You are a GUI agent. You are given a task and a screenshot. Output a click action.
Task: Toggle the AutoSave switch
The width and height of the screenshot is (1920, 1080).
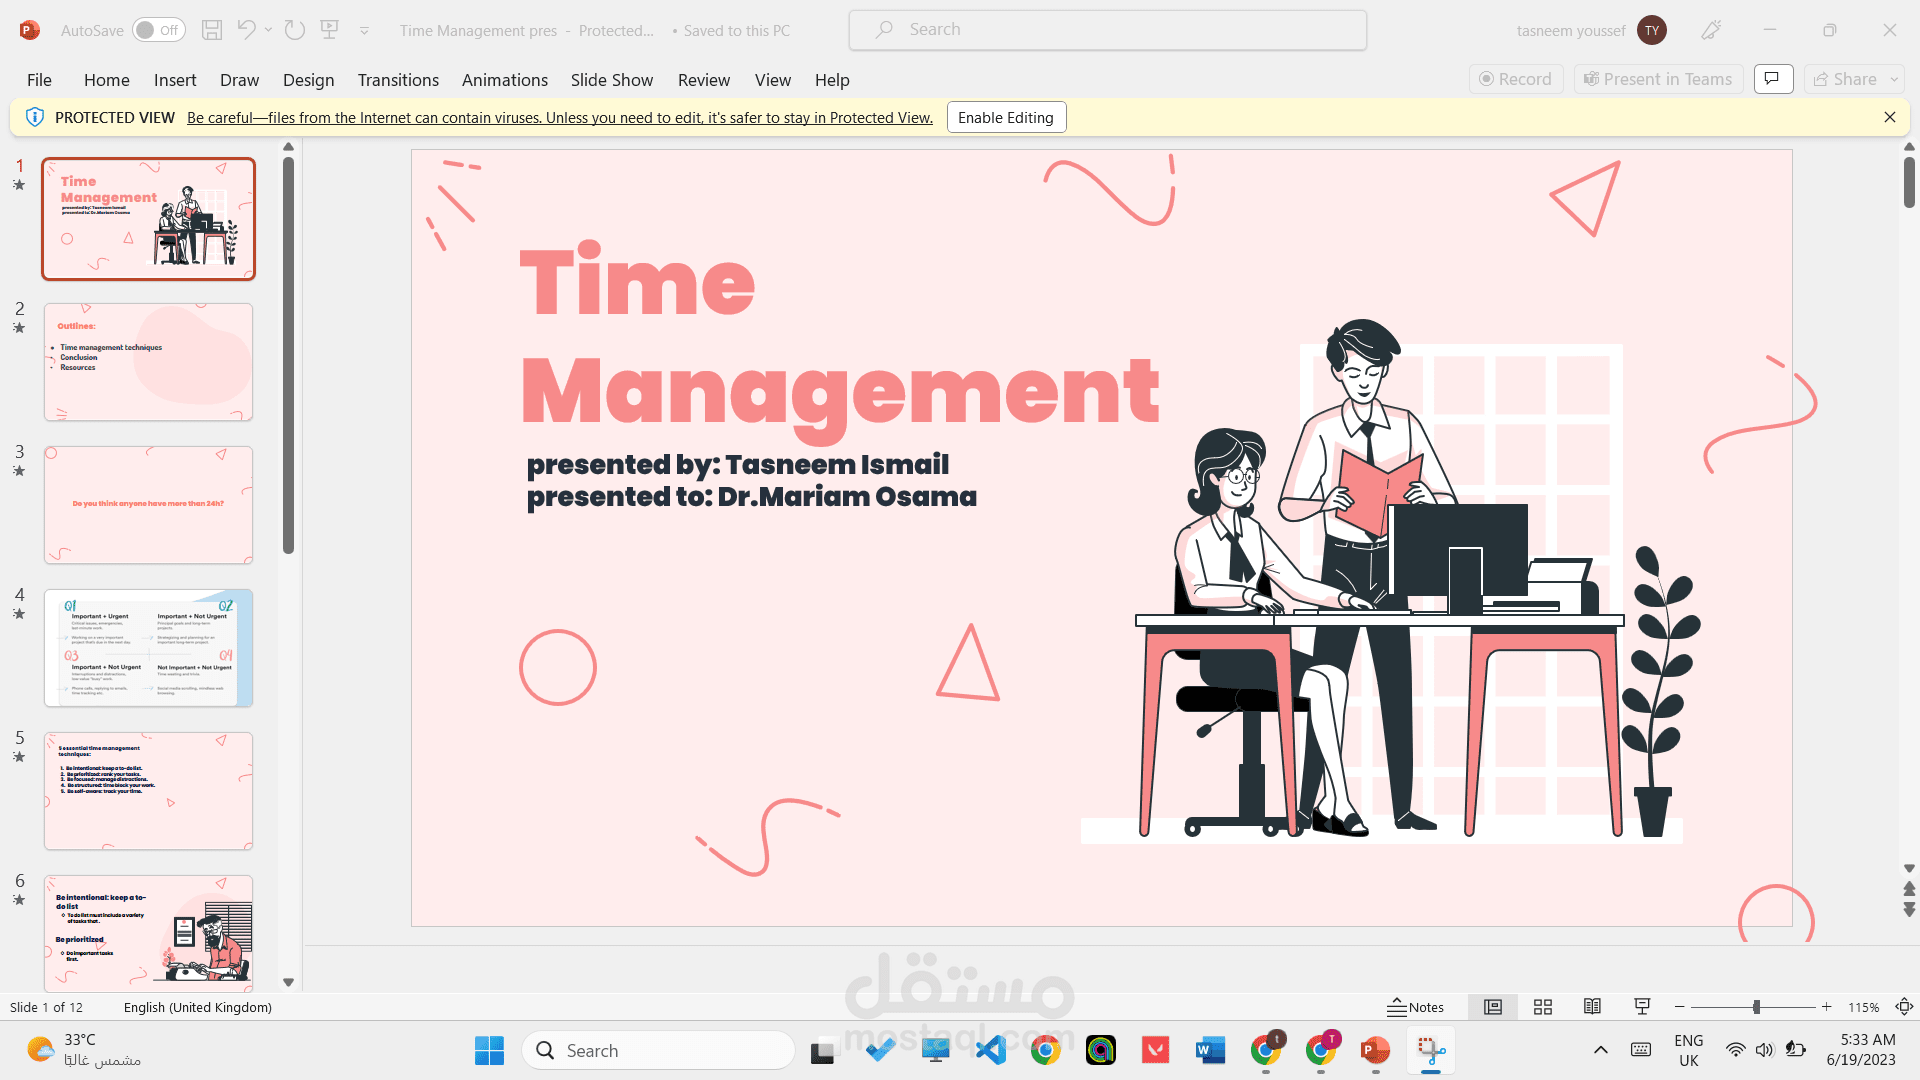coord(158,30)
